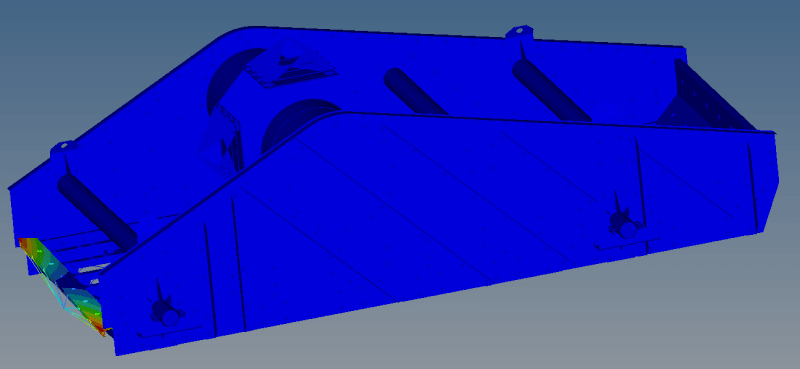Select the shortest middle cross tube
This screenshot has width=800, height=369.
click(414, 91)
